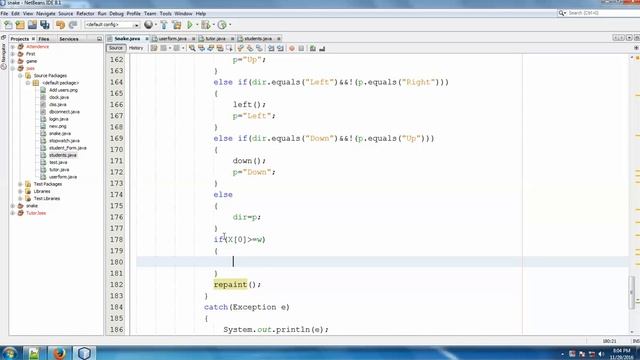Build Project hammer icon
The image size is (640, 360).
click(164, 25)
